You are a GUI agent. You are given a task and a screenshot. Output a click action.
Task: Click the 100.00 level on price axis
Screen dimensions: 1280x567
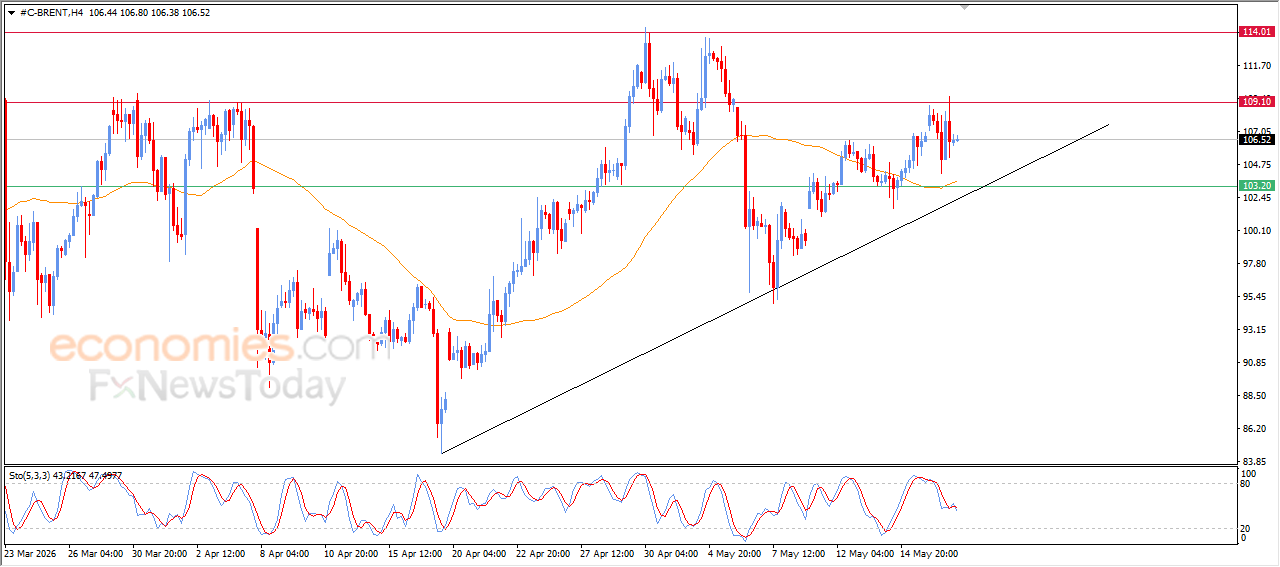tap(1255, 231)
